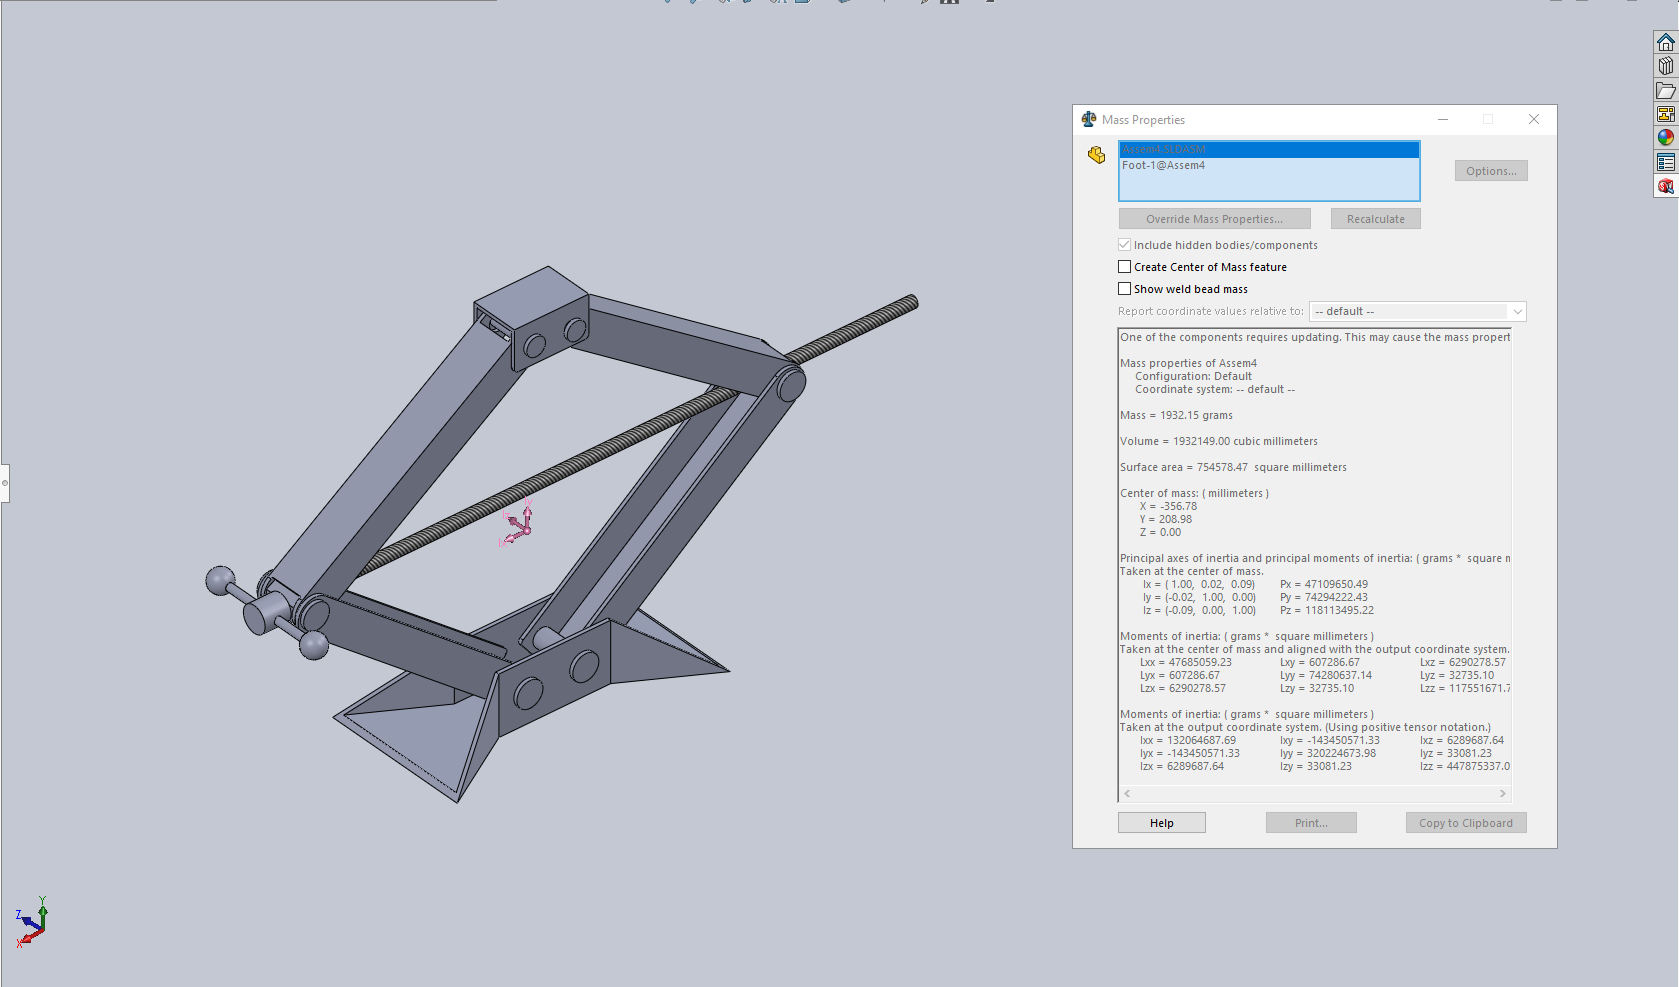
Task: Click the Options... button
Action: 1490,171
